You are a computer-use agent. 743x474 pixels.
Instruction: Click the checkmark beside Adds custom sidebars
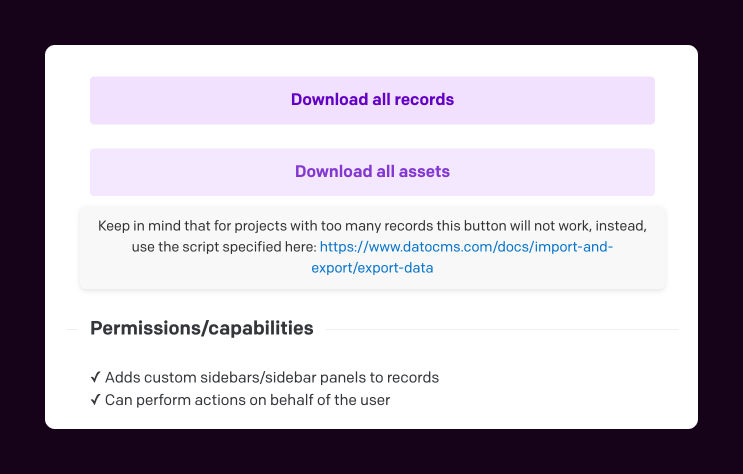95,377
